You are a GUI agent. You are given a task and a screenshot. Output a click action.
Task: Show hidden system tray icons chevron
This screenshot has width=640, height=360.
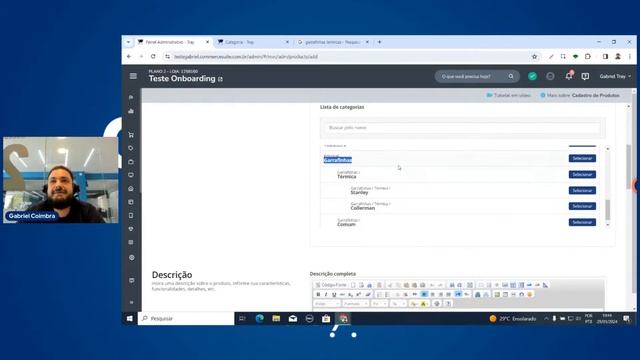546,318
